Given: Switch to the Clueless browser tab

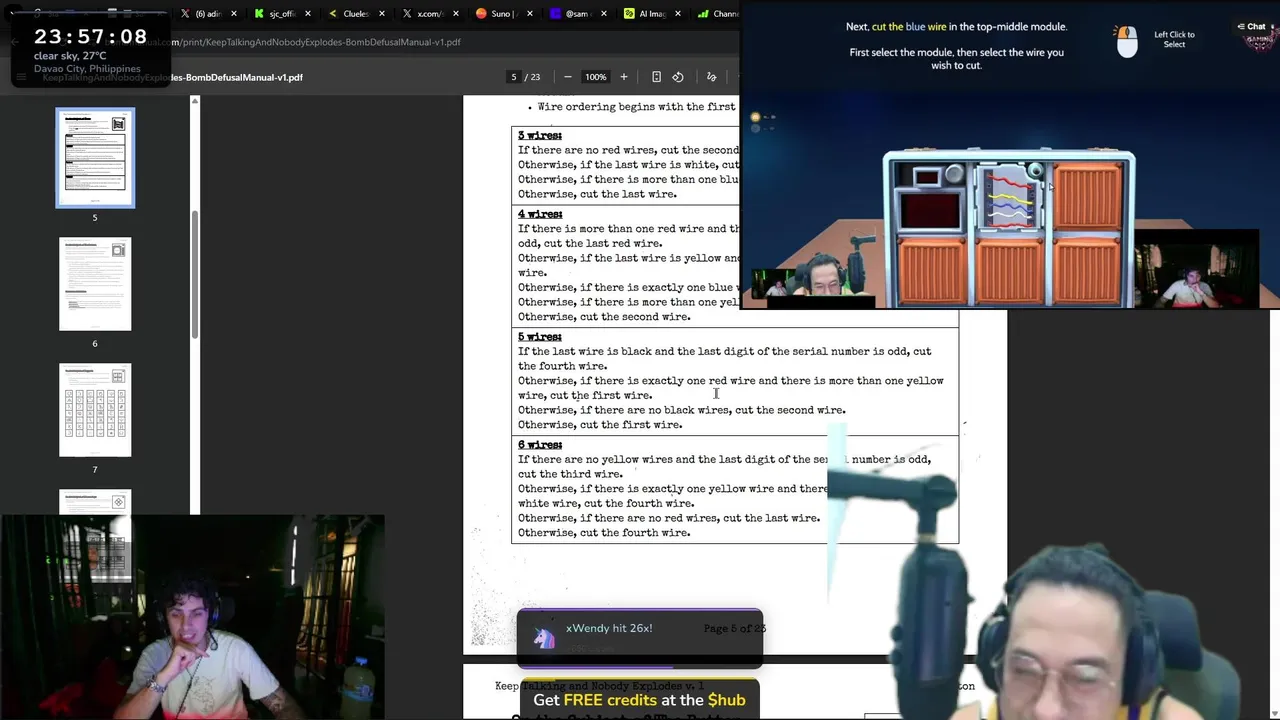Looking at the screenshot, I should tap(356, 14).
